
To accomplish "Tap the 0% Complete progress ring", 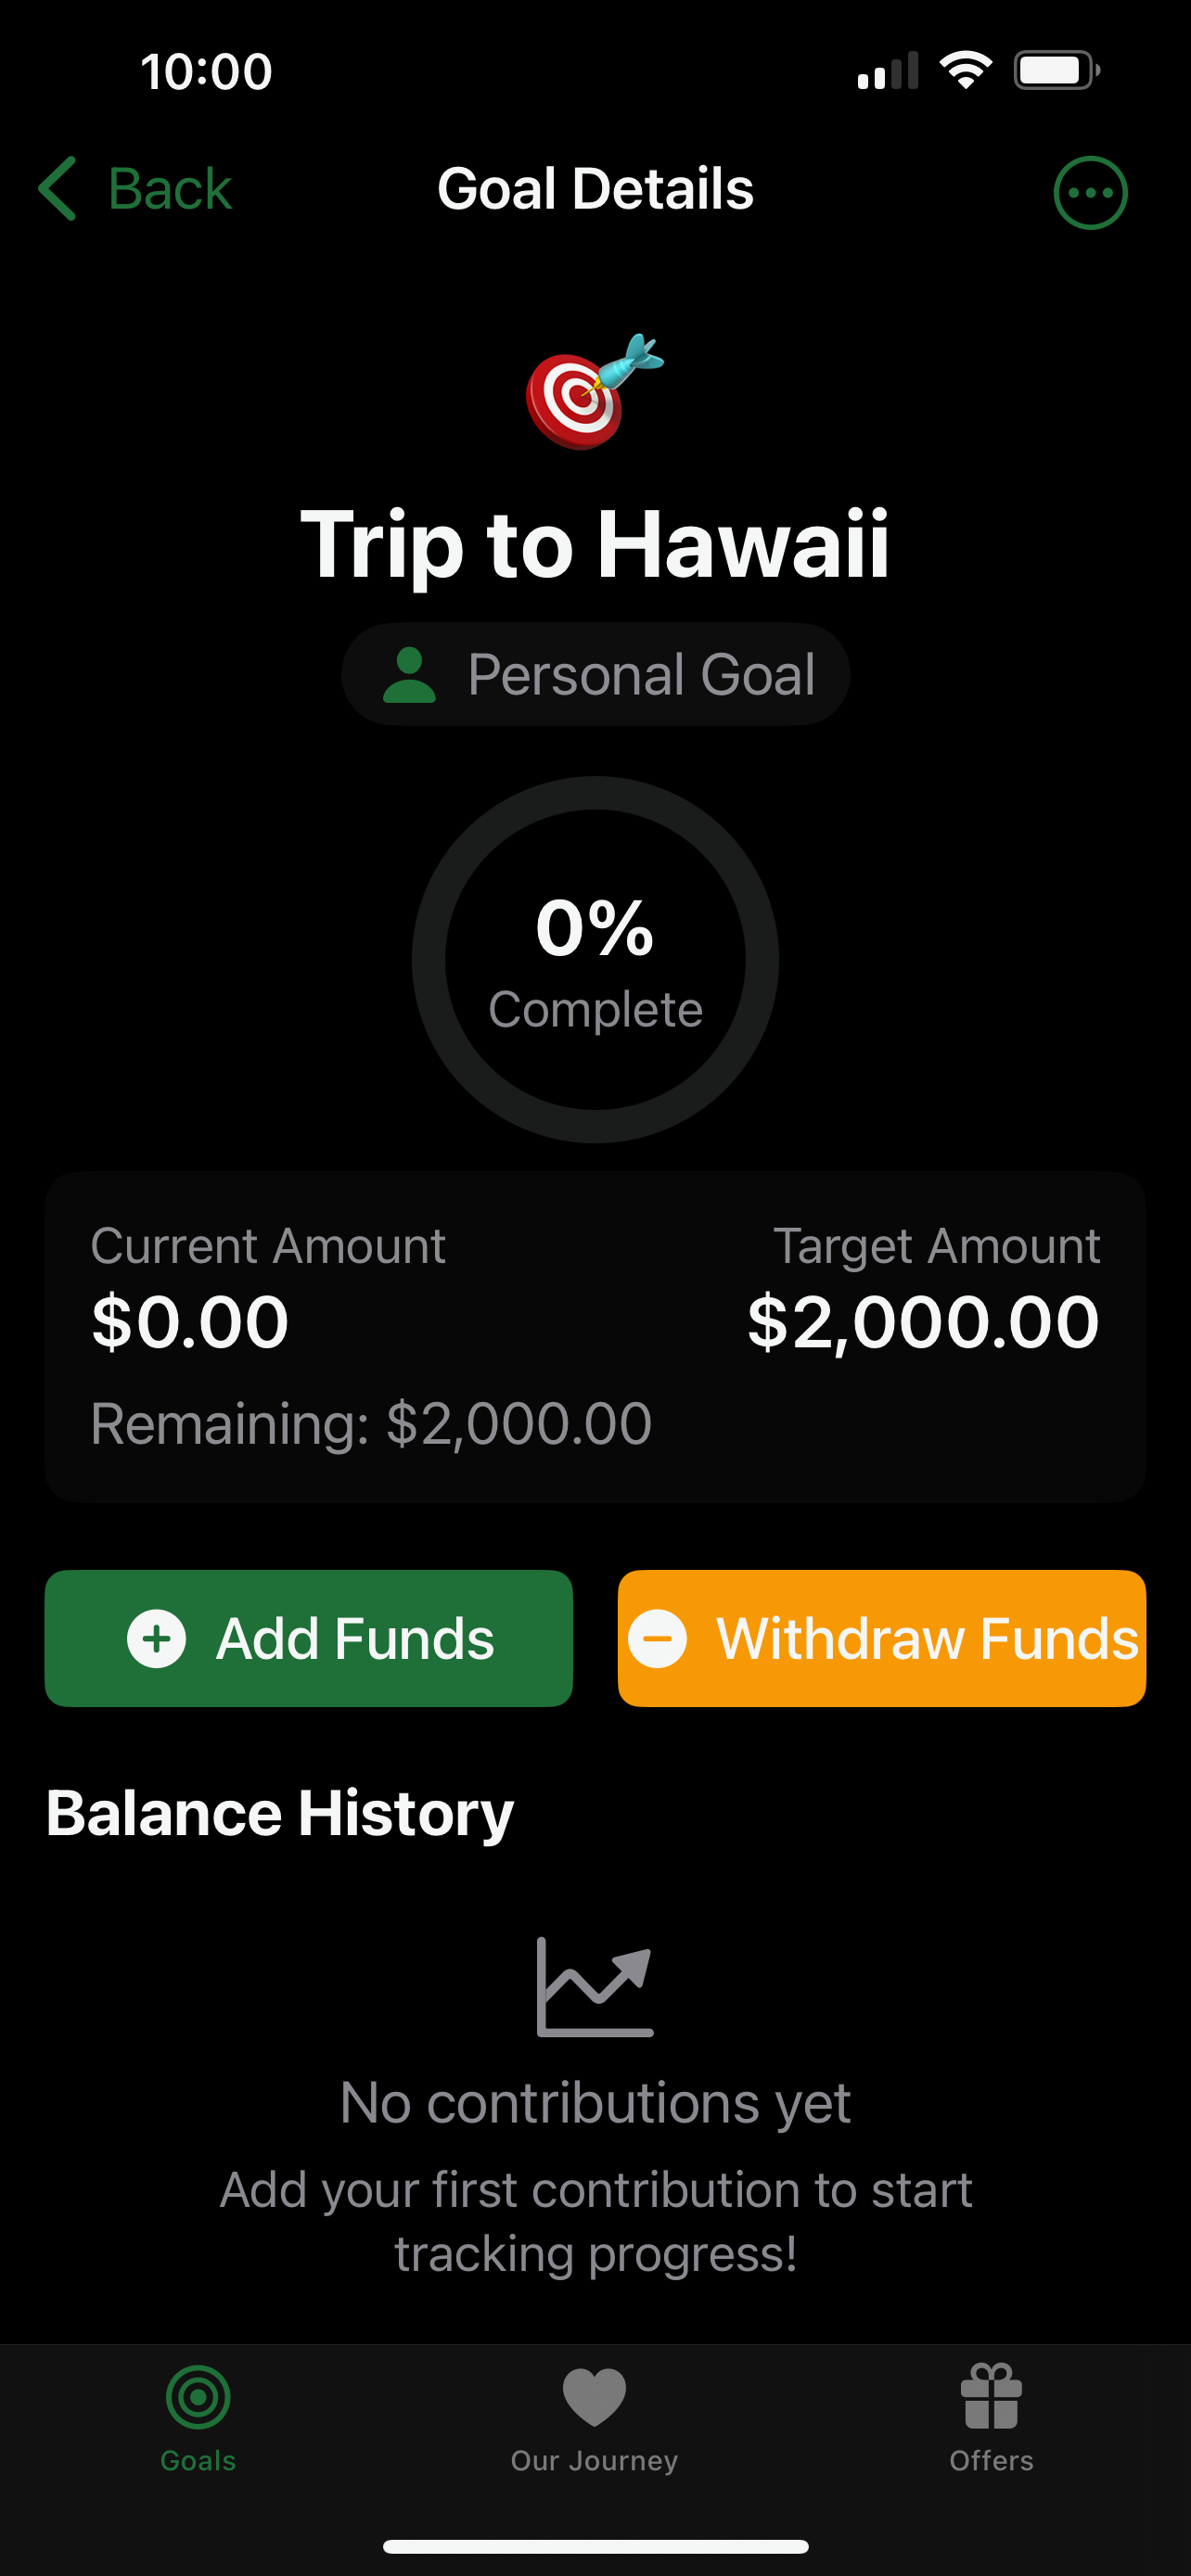I will (595, 960).
